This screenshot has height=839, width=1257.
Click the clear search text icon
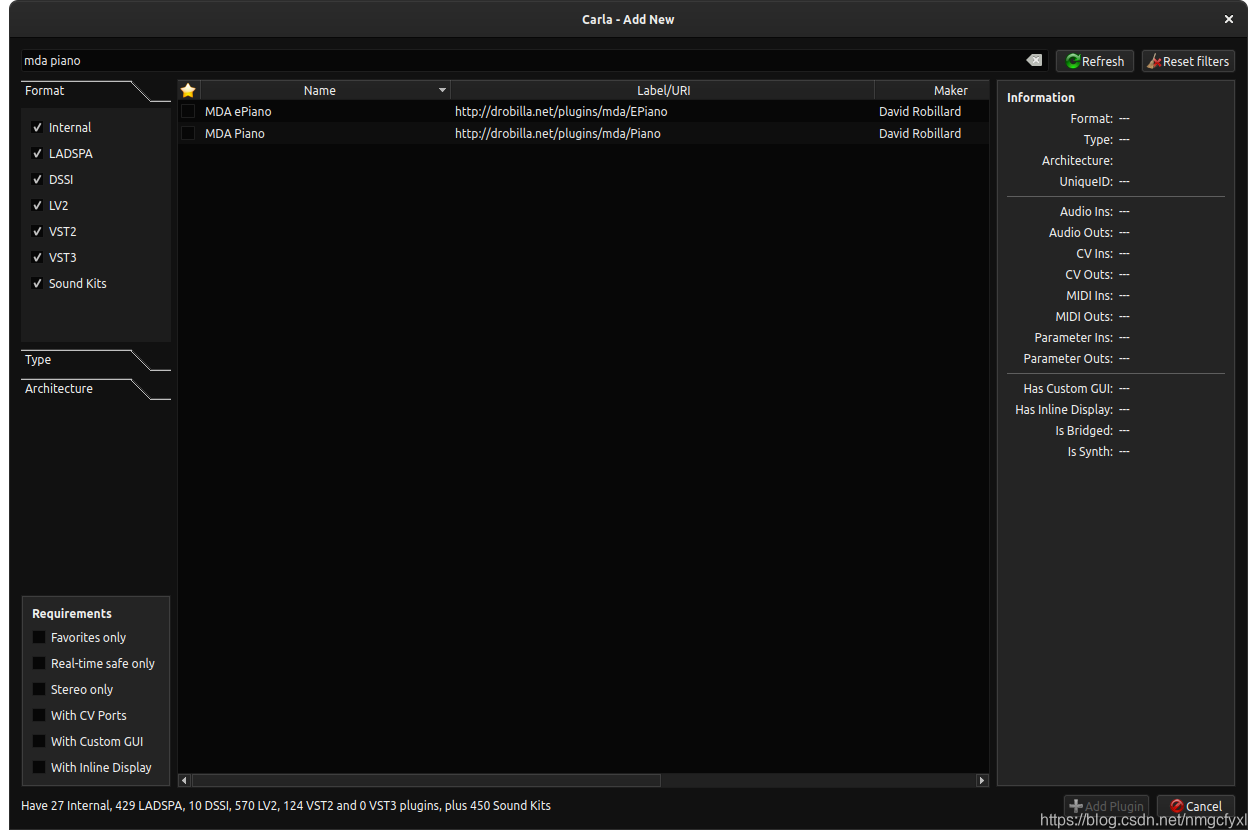(x=1034, y=61)
